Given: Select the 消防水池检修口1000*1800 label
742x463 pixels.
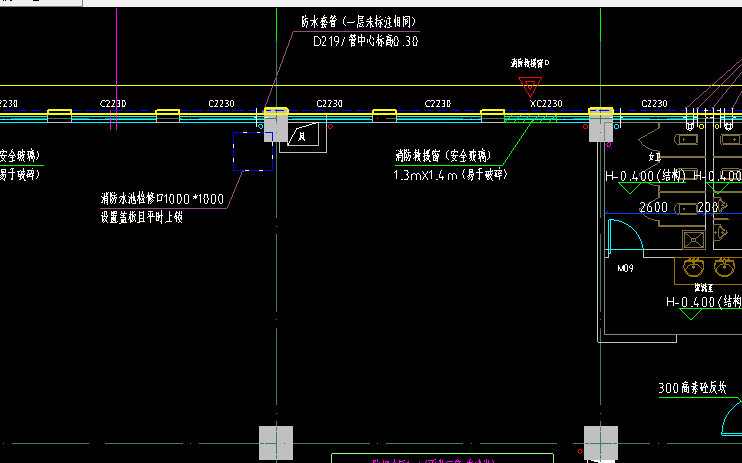Looking at the screenshot, I should click(x=162, y=198).
